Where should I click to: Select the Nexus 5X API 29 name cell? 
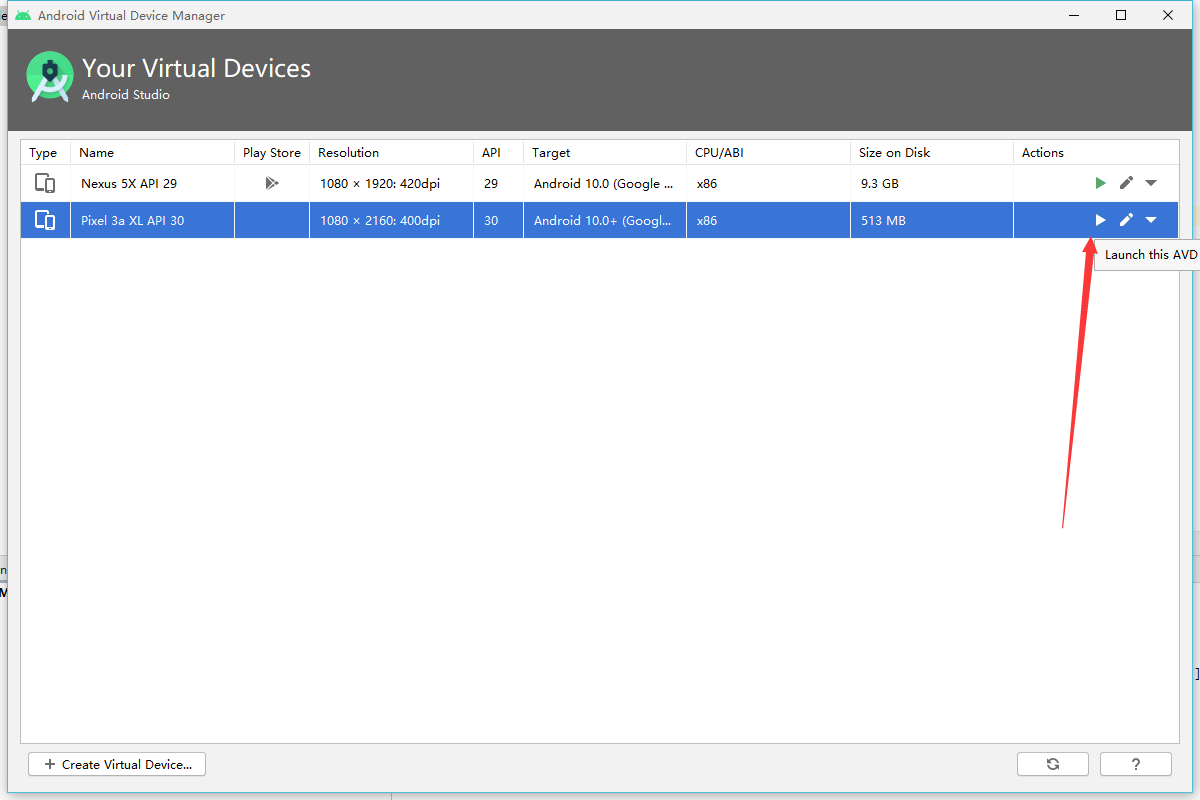pos(152,183)
